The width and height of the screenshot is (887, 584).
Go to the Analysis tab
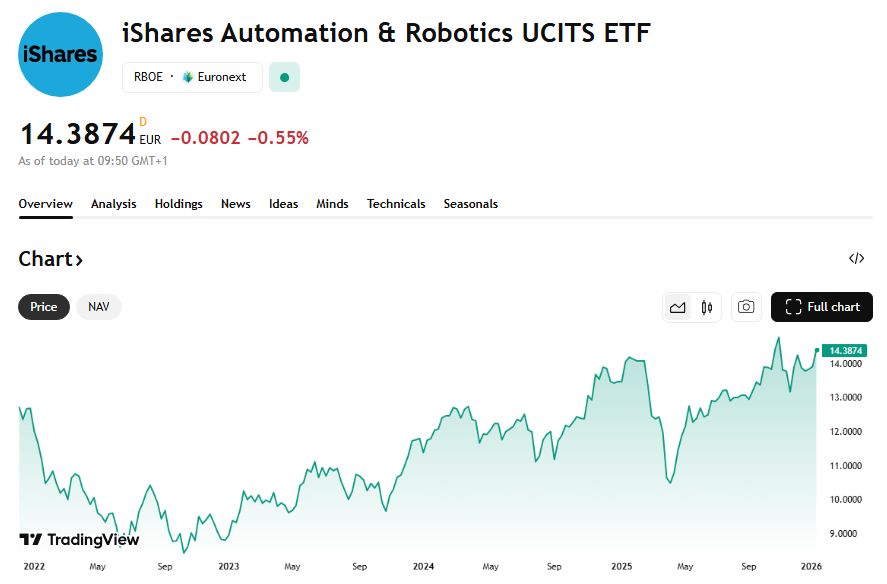(113, 204)
